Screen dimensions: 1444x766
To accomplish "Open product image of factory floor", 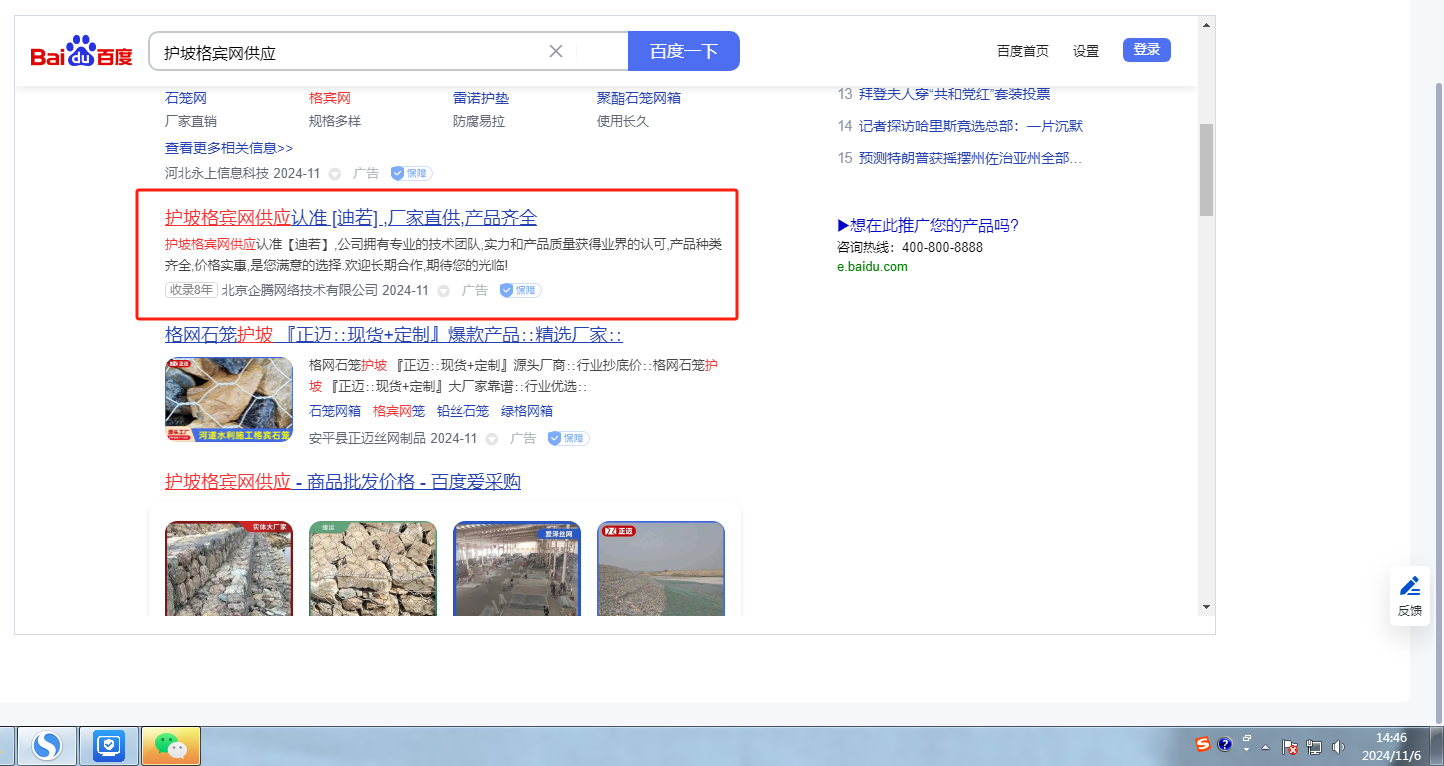I will pyautogui.click(x=517, y=568).
